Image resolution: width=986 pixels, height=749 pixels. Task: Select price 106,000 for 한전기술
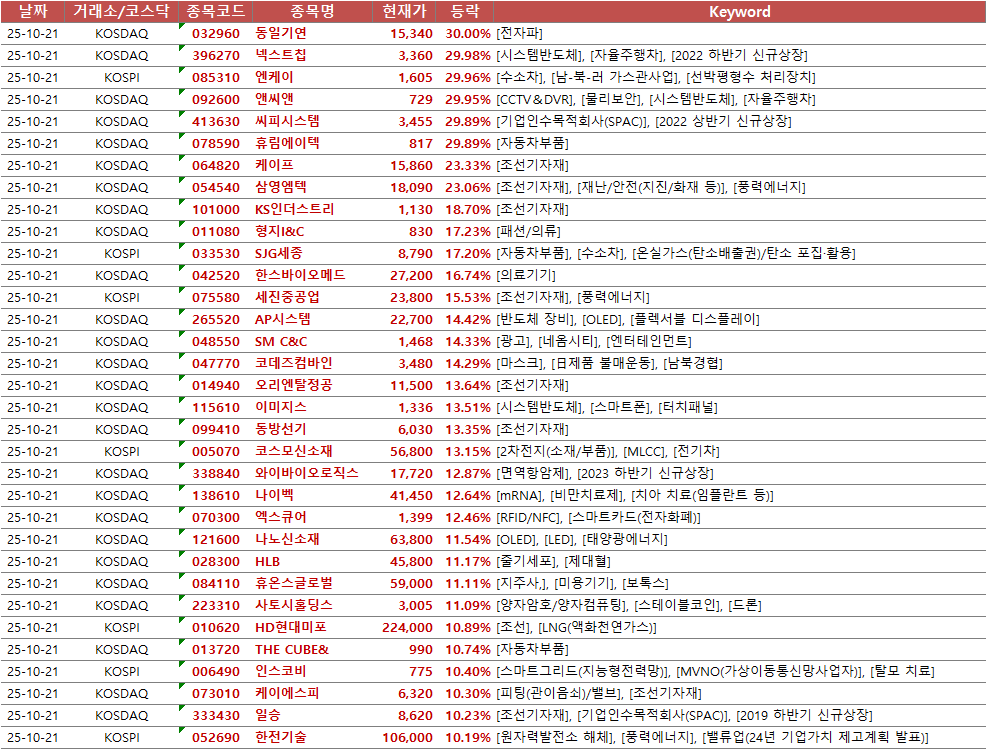tap(407, 738)
